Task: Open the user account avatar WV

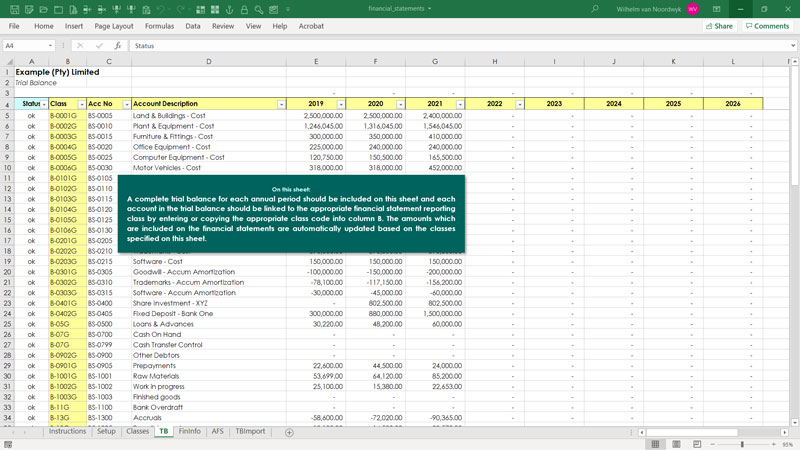Action: [x=693, y=9]
